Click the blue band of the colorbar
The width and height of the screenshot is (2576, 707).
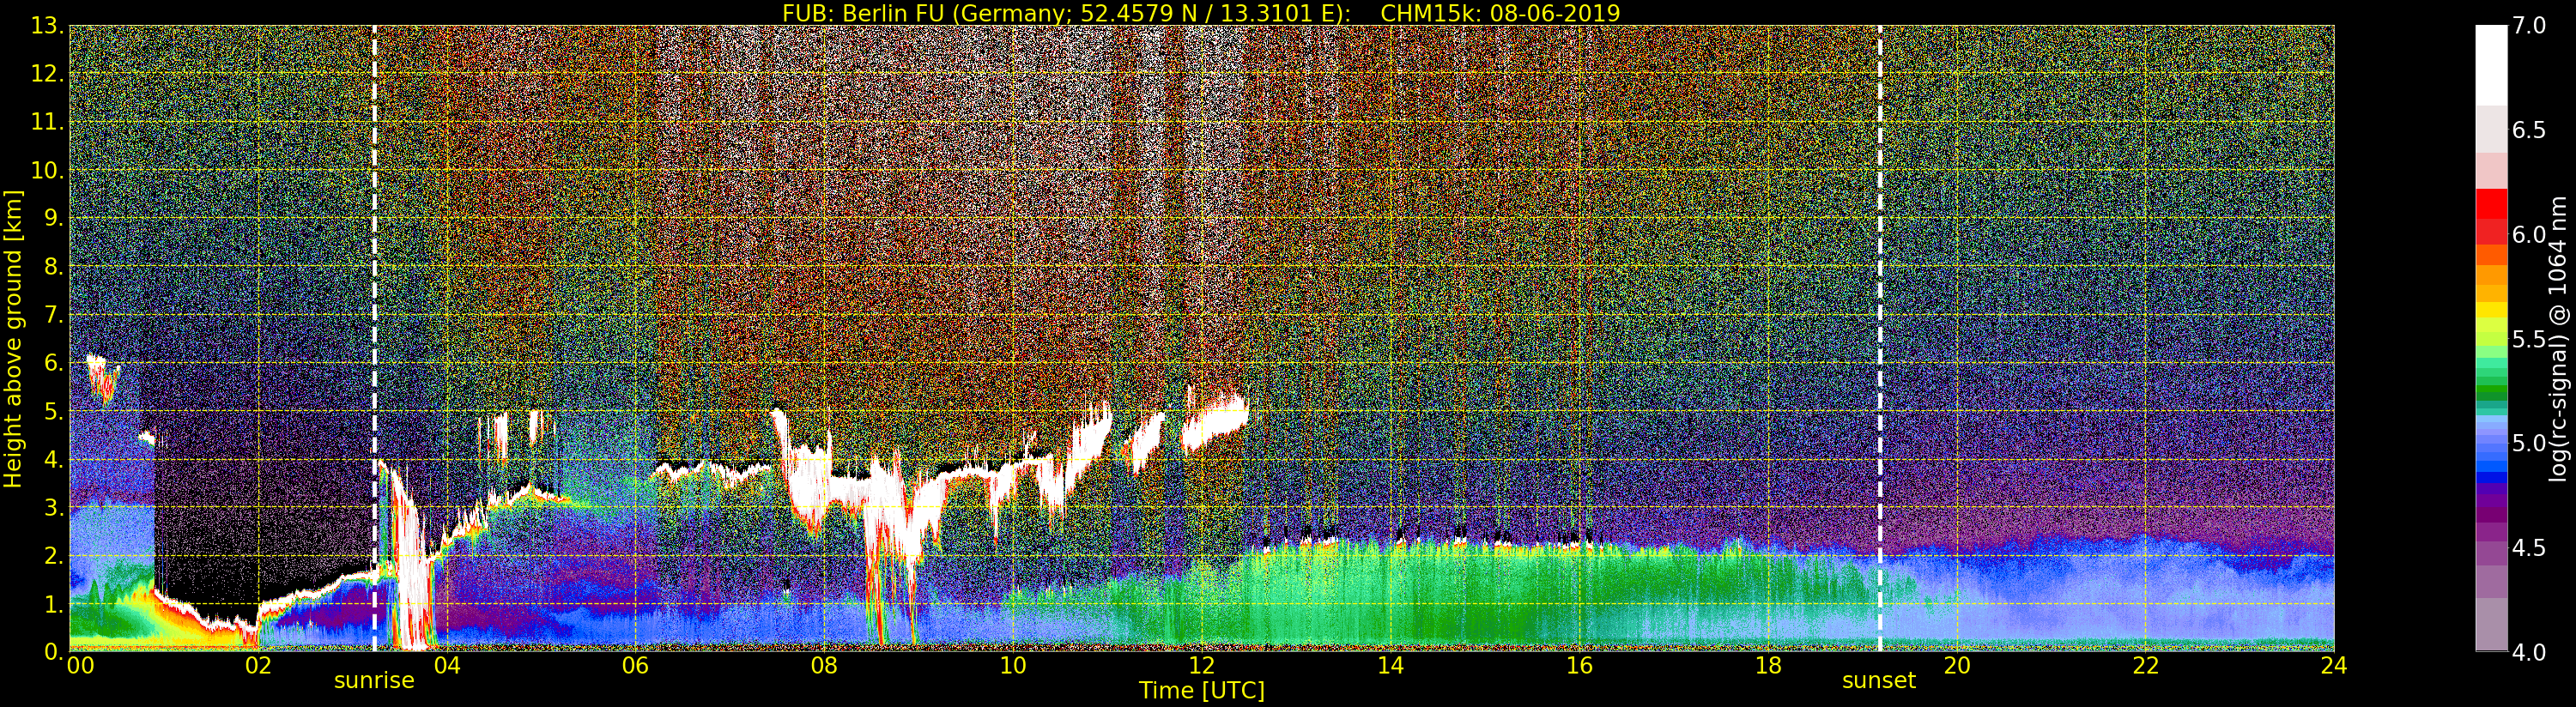[2491, 458]
